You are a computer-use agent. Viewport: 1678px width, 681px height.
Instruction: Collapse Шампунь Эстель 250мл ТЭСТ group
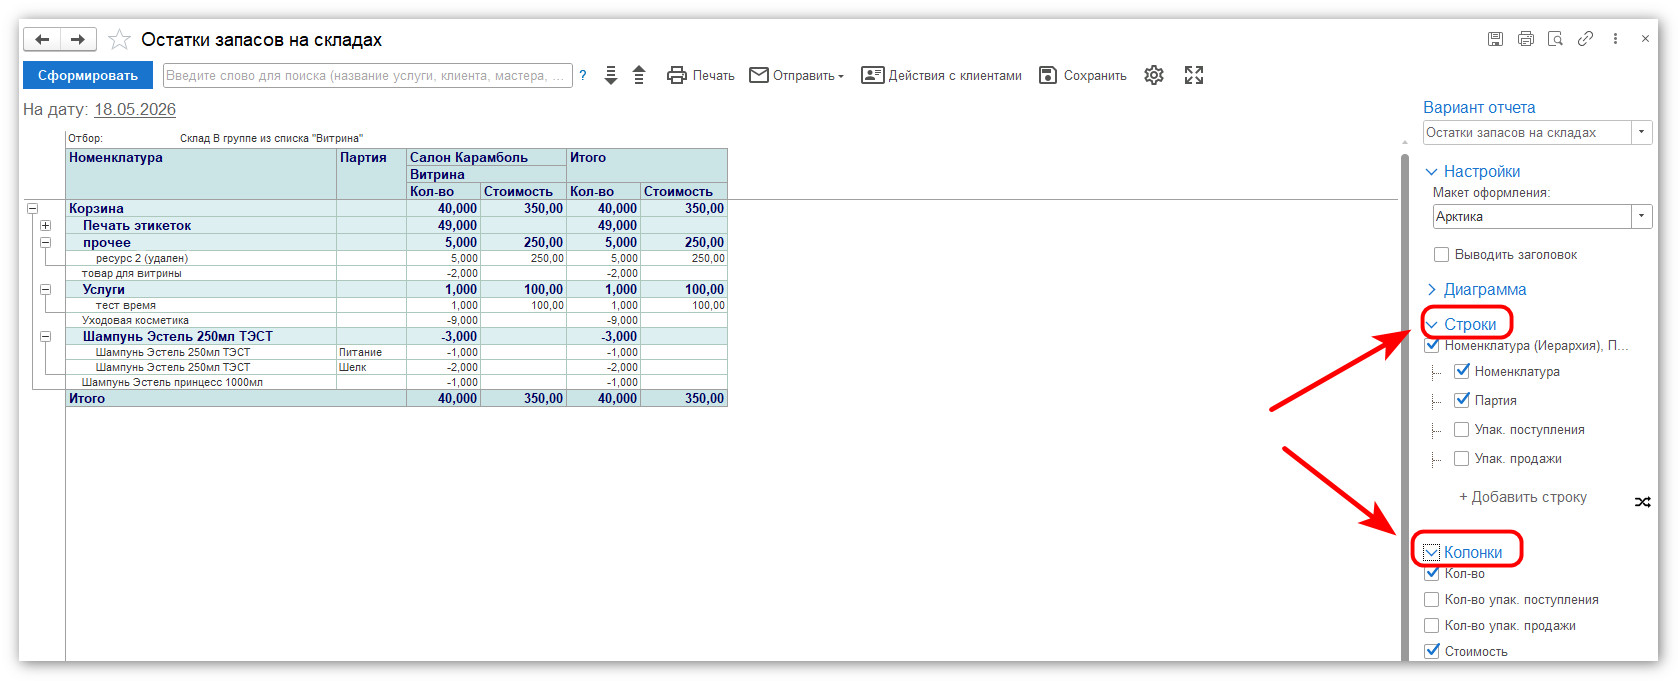[45, 337]
